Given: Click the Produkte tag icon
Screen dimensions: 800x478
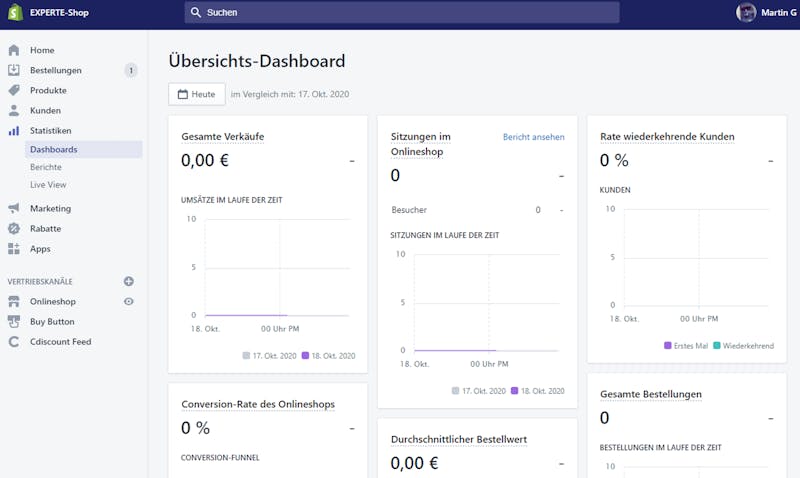Looking at the screenshot, I should tap(14, 90).
